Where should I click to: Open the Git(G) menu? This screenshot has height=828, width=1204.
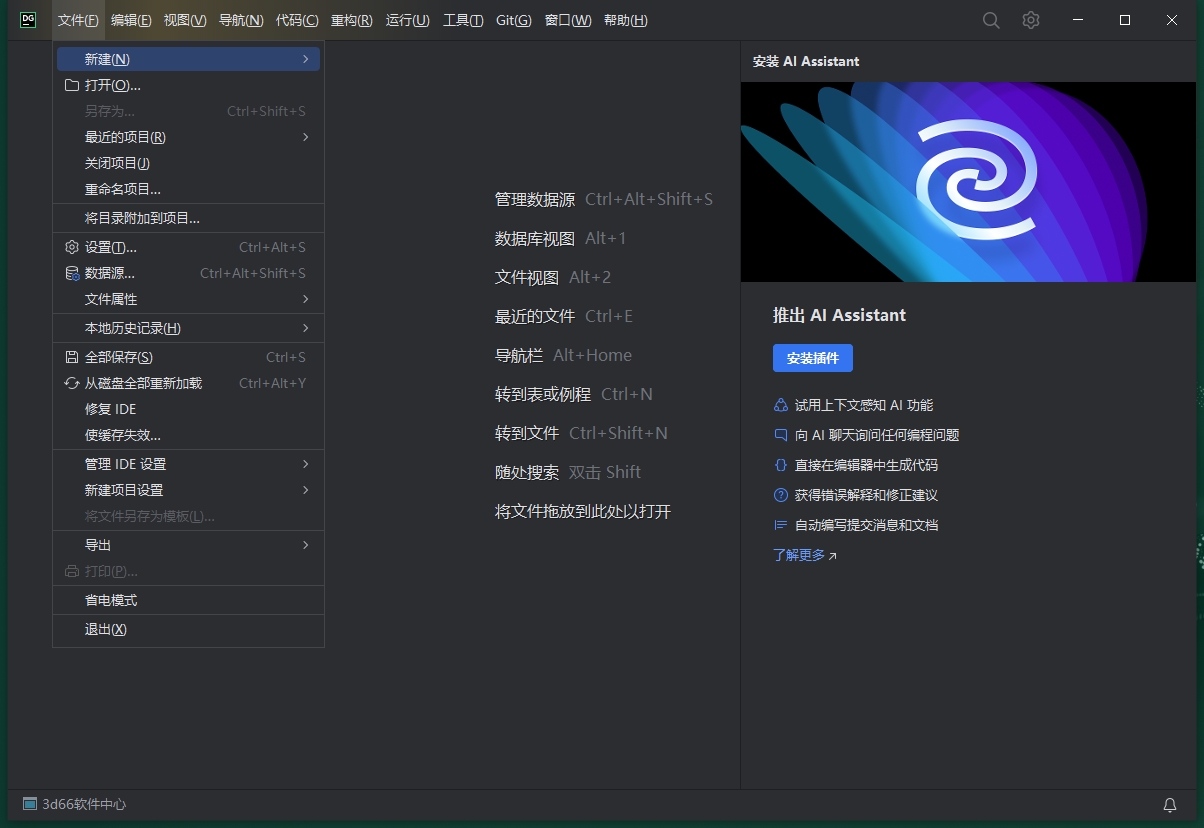[x=514, y=20]
